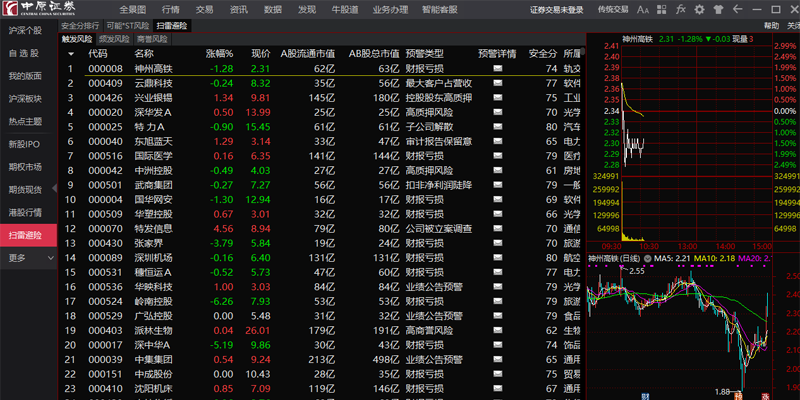Open the 全景图 menu

pyautogui.click(x=133, y=10)
